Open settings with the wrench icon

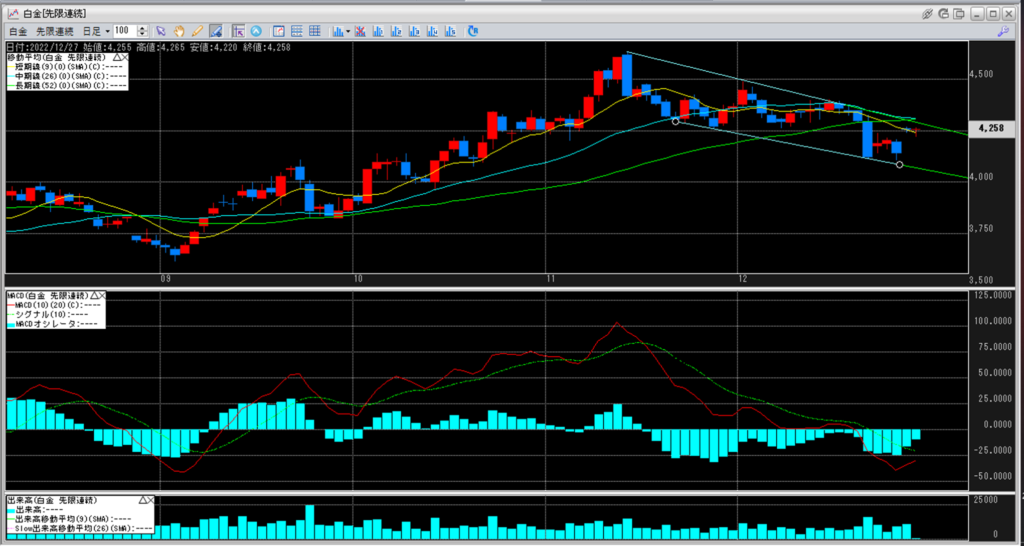(x=1003, y=32)
